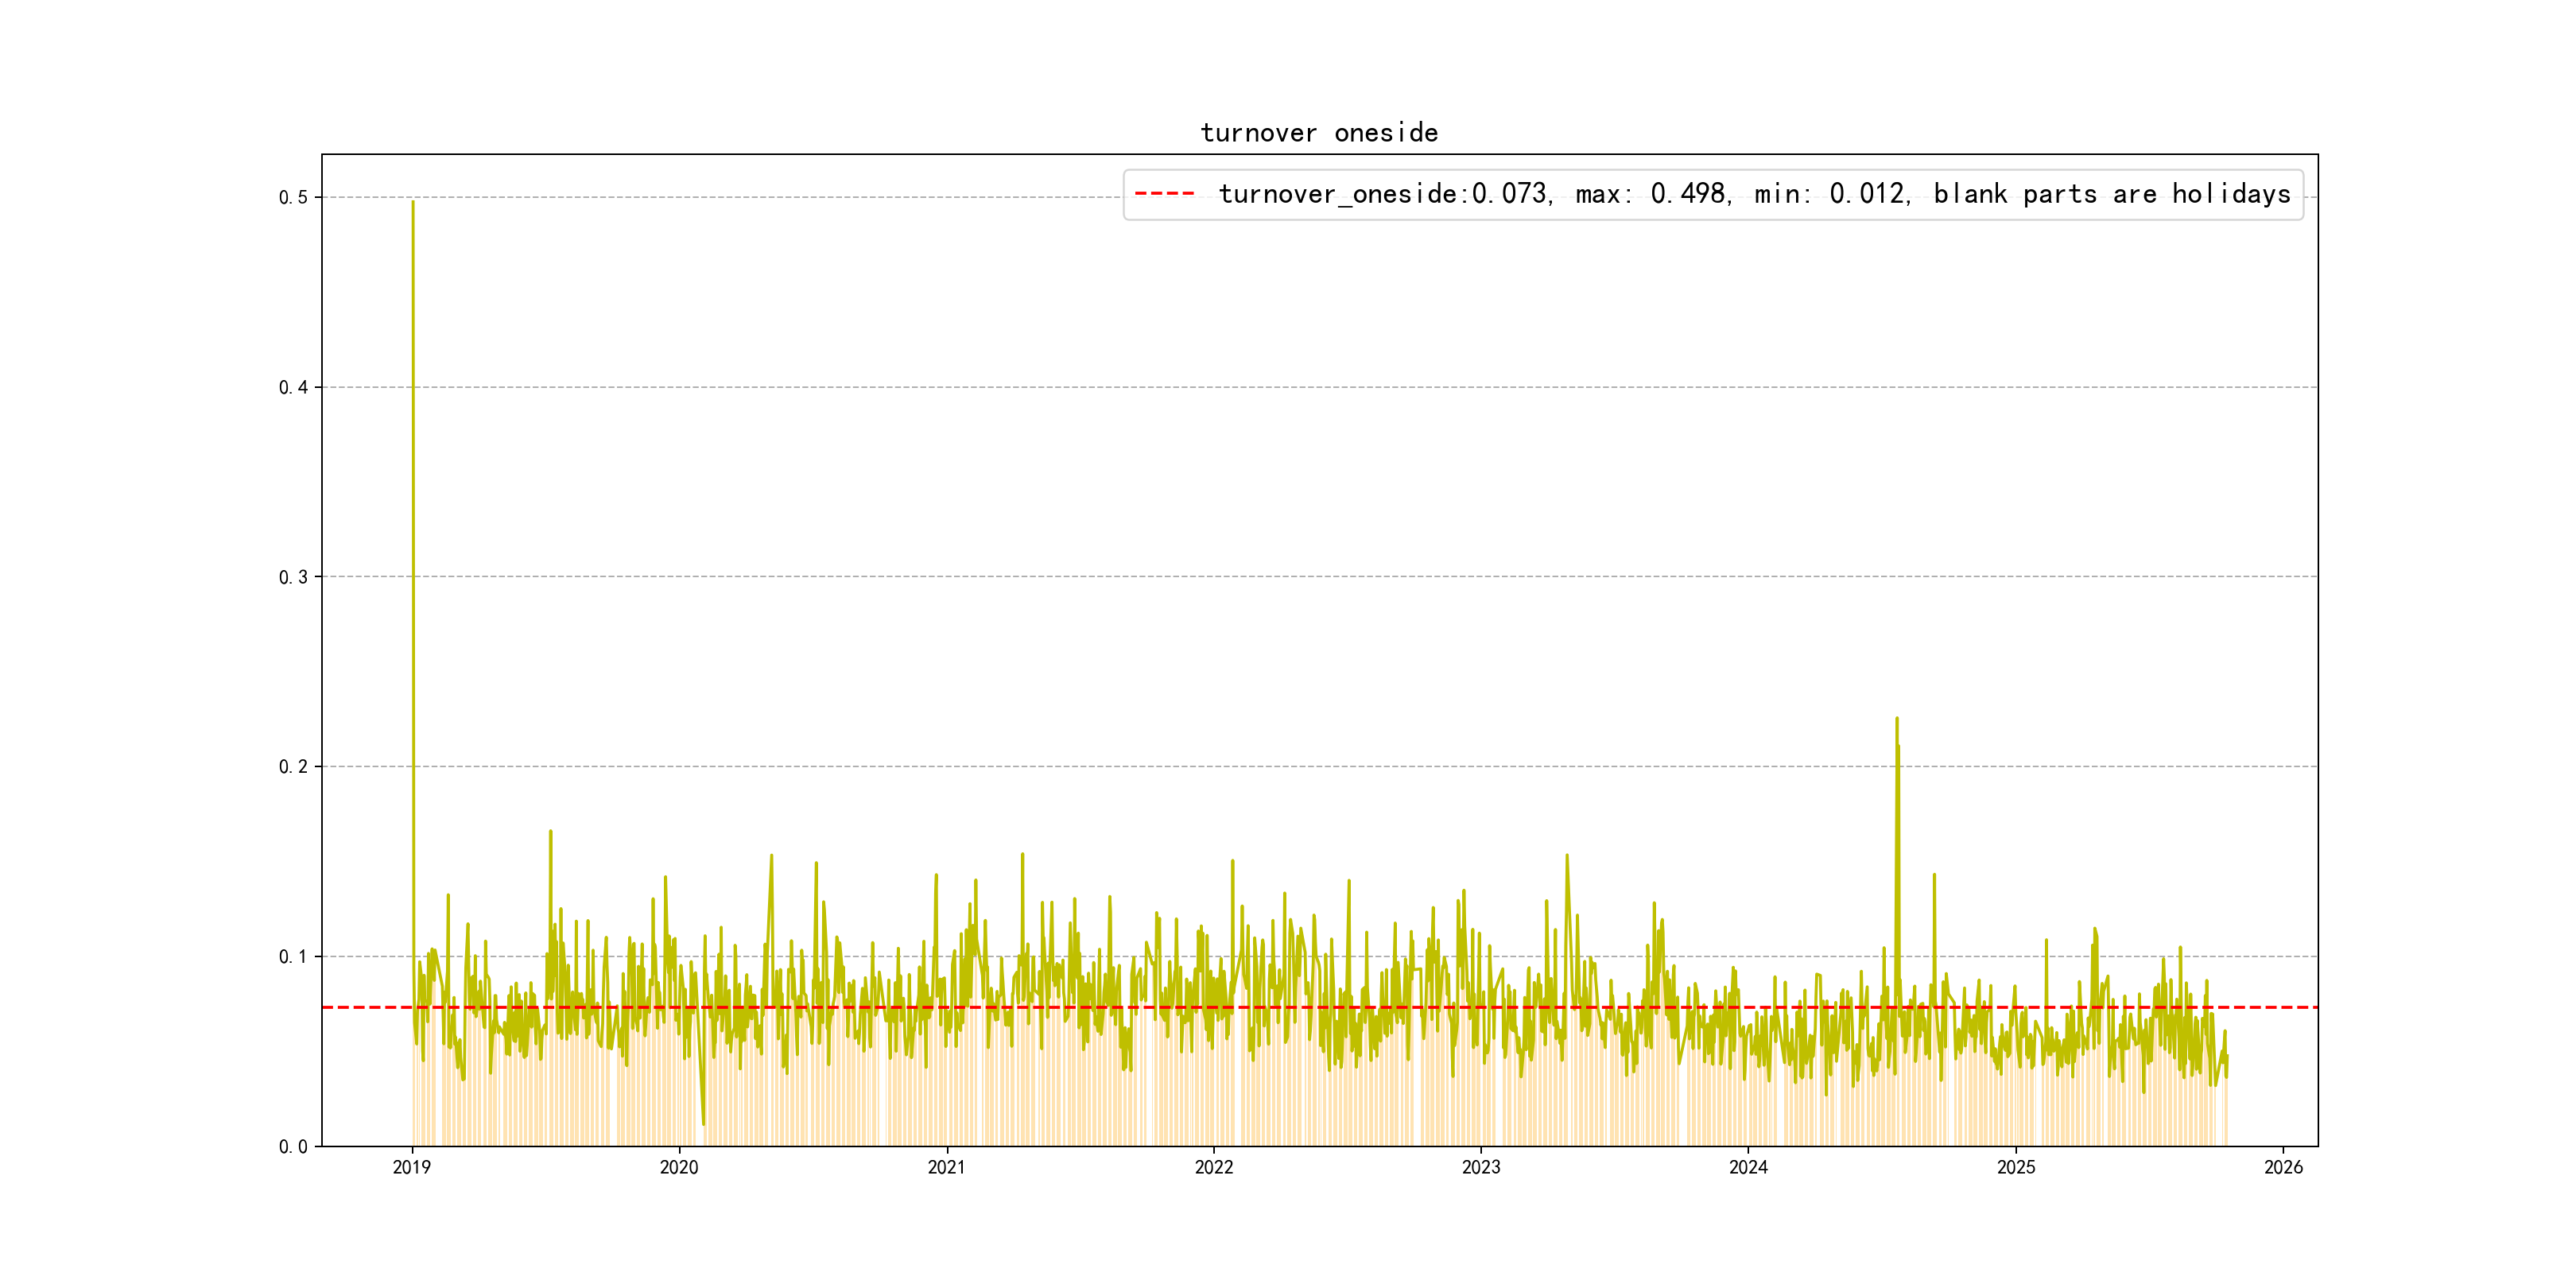Click the 0.1 y-axis tick label
Viewport: 2576px width, 1288px height.
(293, 957)
